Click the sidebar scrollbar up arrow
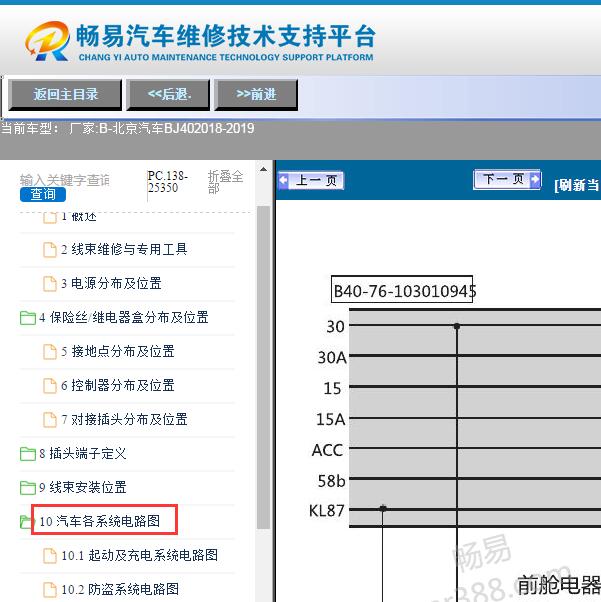The width and height of the screenshot is (601, 602). (263, 169)
